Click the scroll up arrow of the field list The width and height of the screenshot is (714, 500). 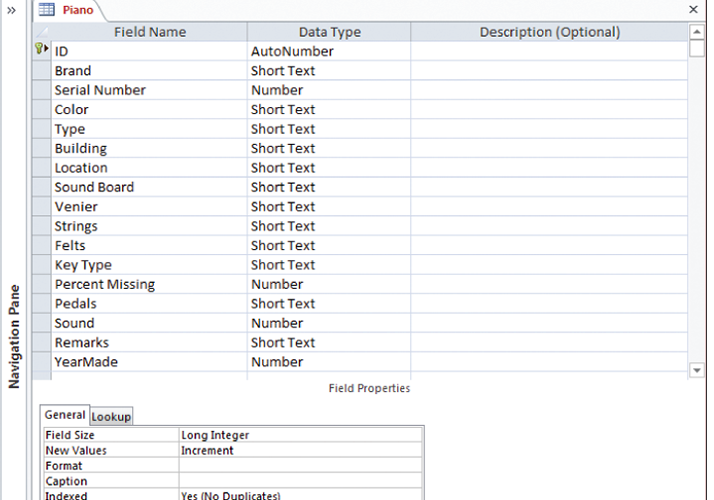point(697,32)
